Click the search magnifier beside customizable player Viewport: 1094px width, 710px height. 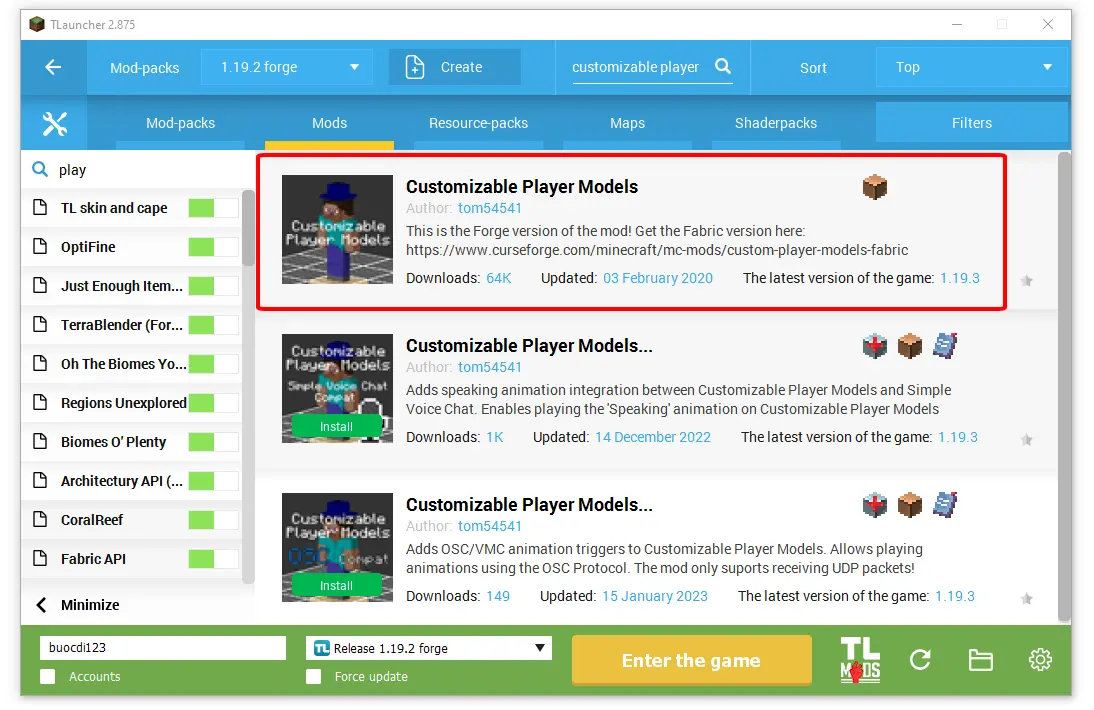click(723, 66)
